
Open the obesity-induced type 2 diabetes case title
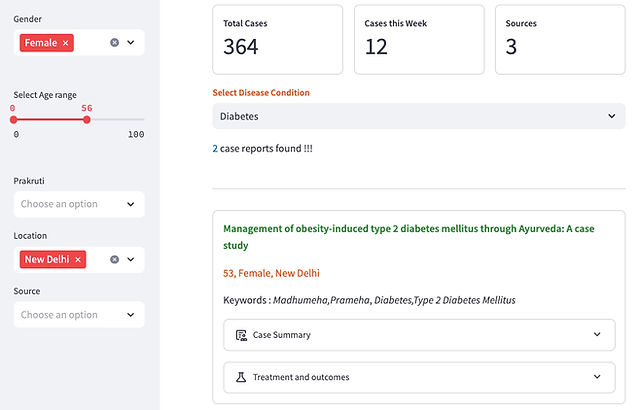tap(409, 237)
